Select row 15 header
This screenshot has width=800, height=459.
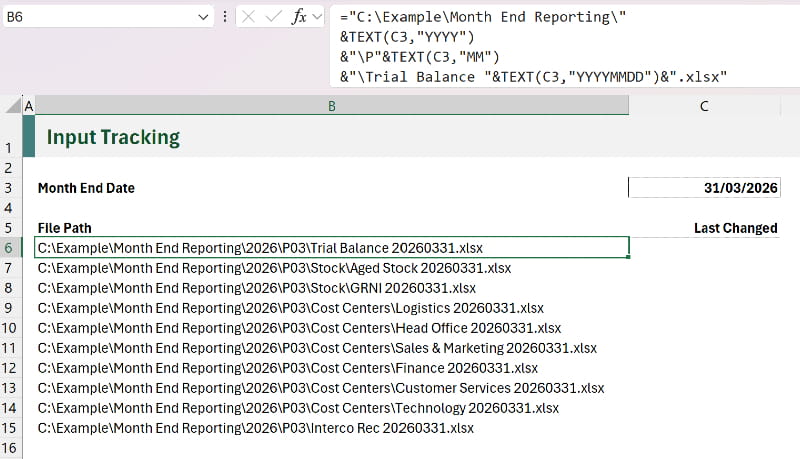click(10, 428)
